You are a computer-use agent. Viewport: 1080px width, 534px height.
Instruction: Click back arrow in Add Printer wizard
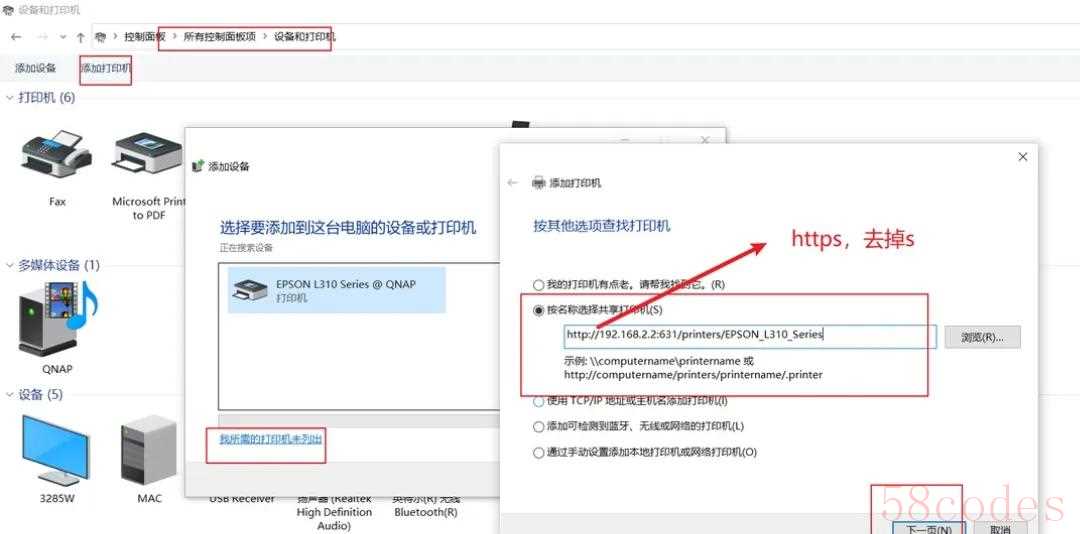tap(512, 183)
